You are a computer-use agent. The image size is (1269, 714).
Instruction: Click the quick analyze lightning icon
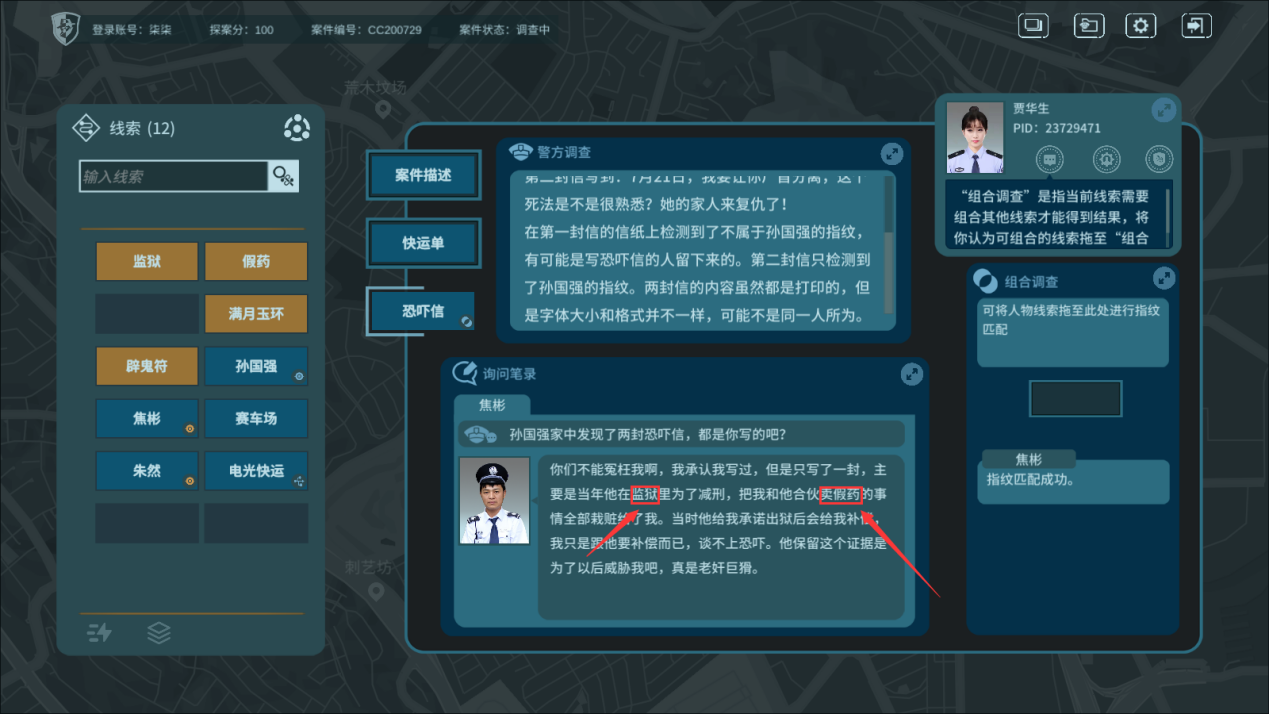(99, 633)
